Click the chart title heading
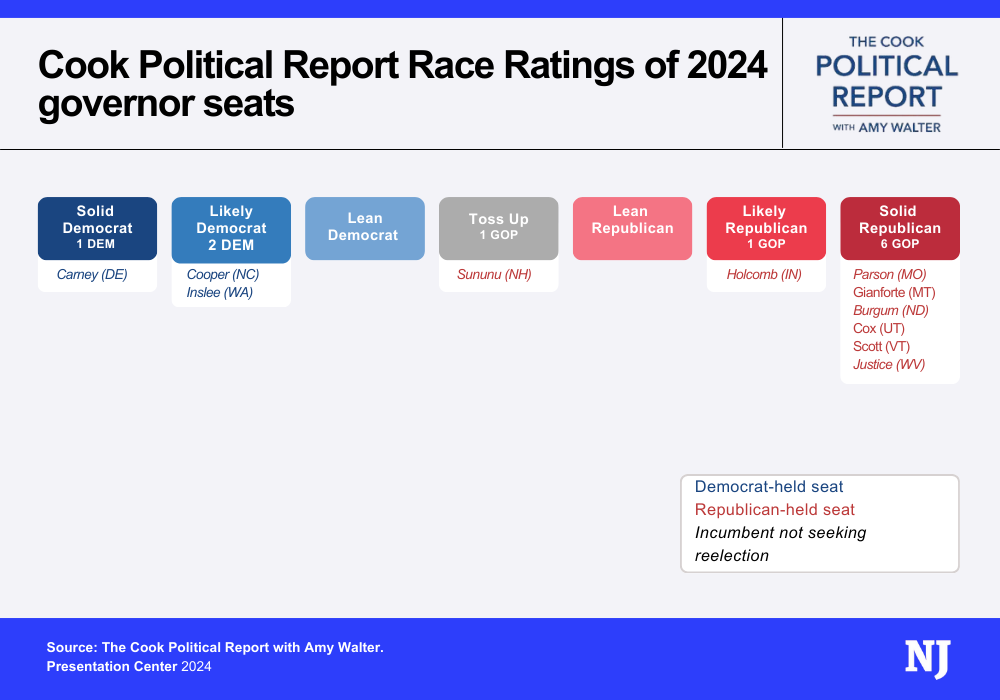 click(x=402, y=85)
